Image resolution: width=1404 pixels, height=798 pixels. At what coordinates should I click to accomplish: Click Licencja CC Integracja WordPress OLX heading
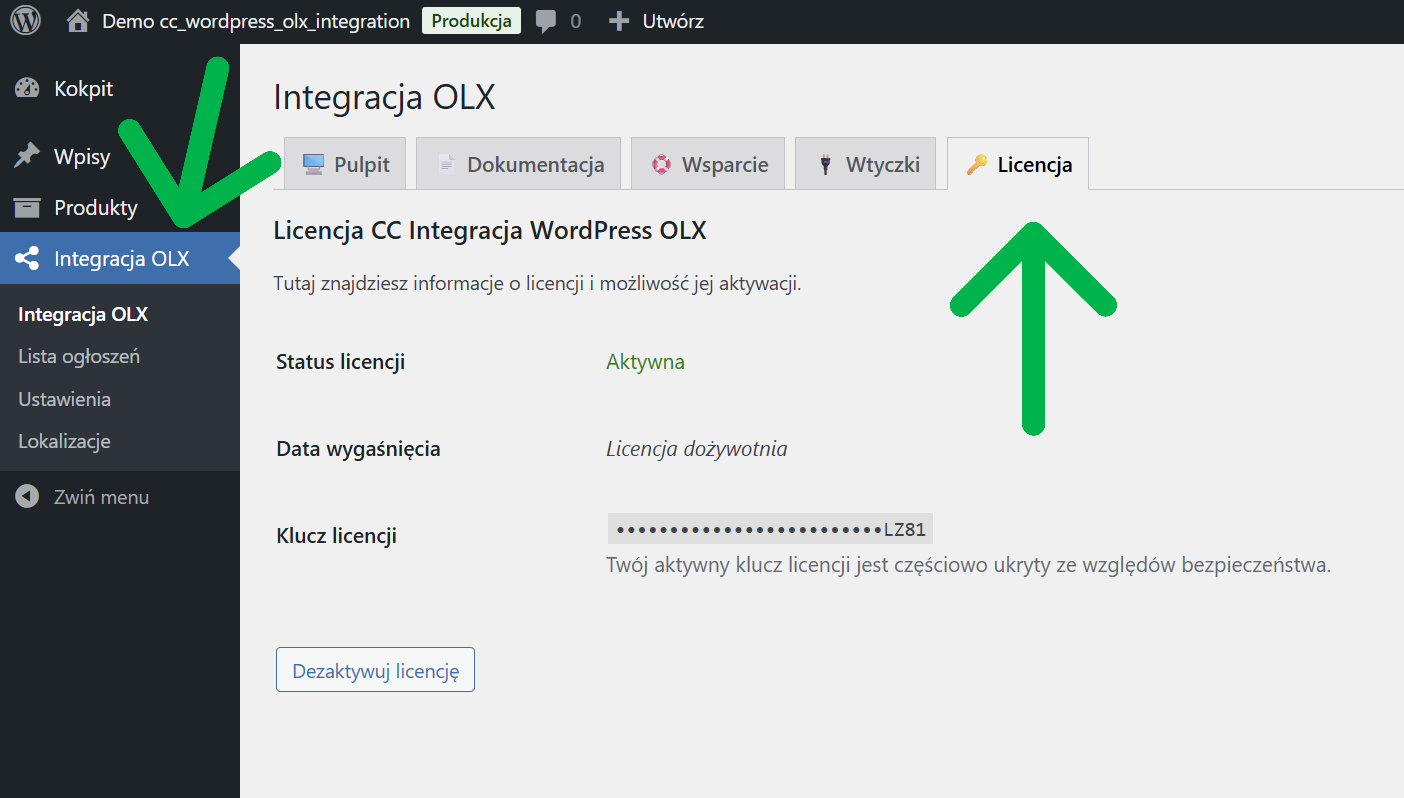490,231
